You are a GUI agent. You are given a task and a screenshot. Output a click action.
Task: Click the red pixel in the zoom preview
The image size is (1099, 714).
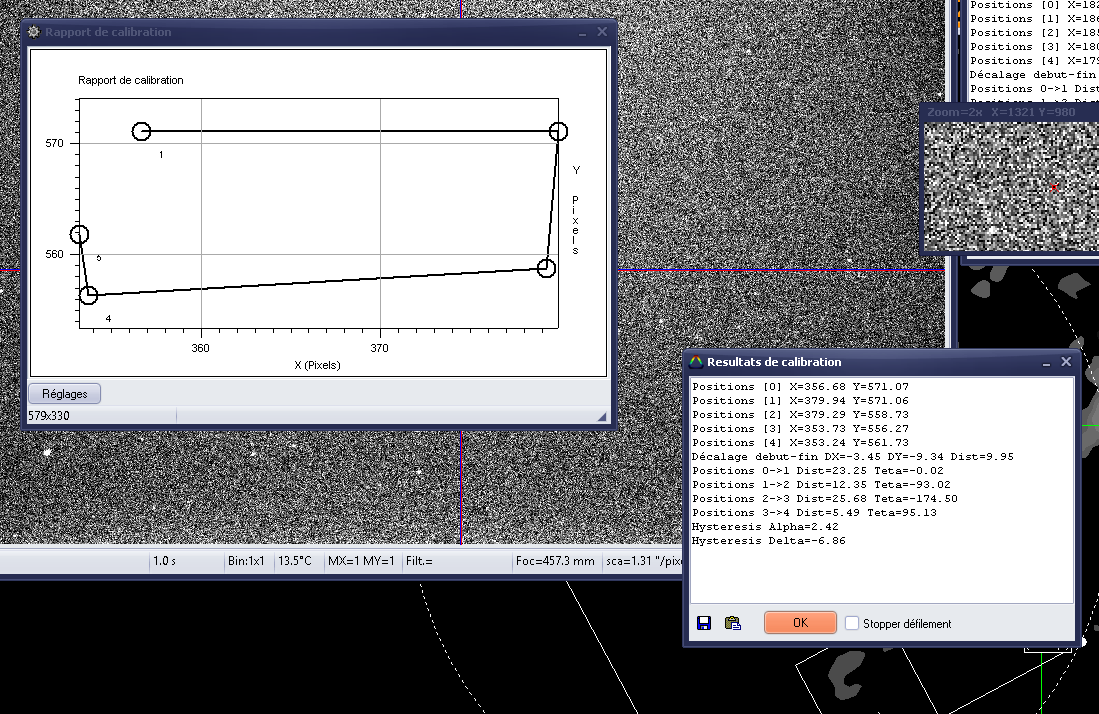[1053, 187]
